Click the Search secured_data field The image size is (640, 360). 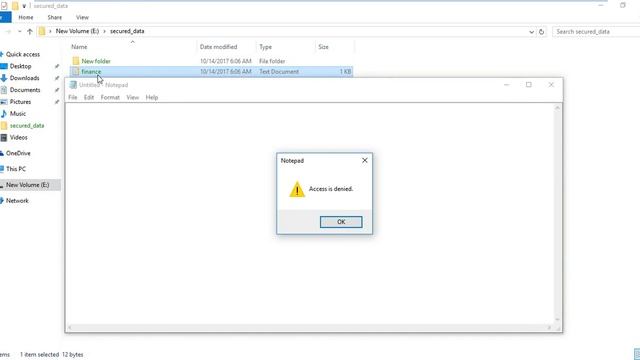coord(596,31)
